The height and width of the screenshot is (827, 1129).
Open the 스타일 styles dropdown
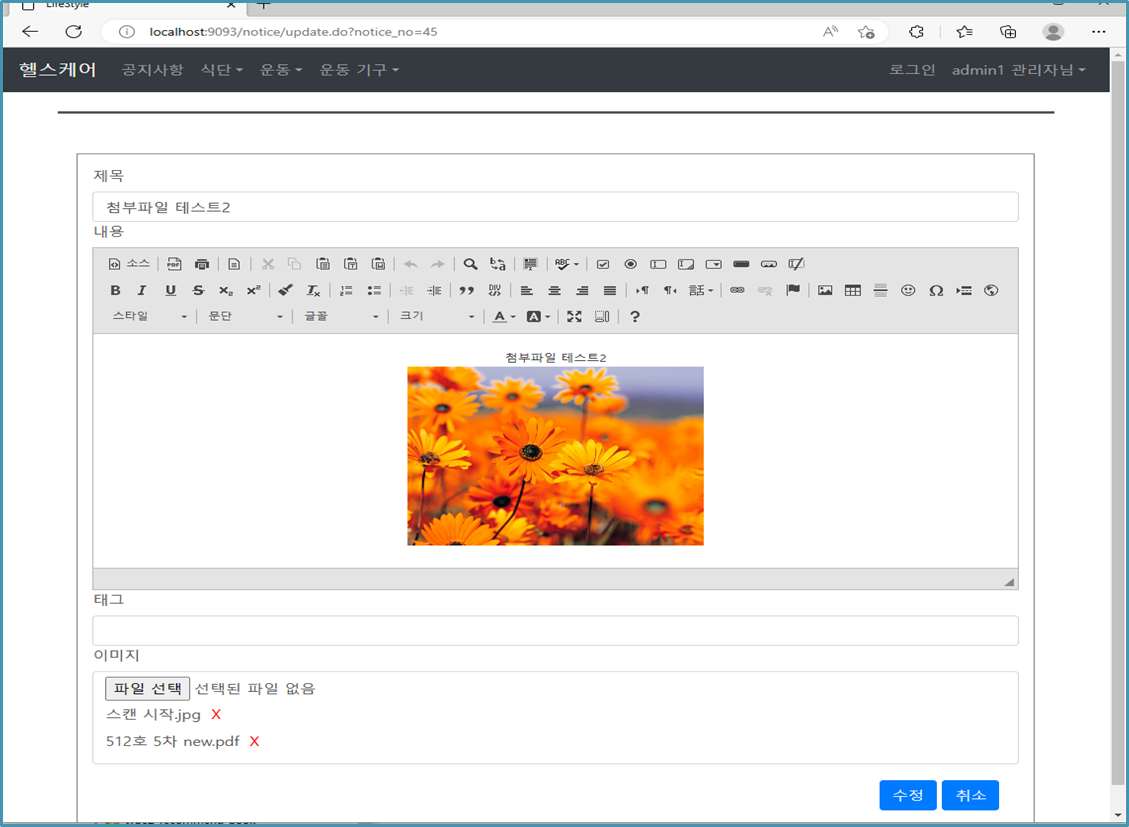pos(149,317)
